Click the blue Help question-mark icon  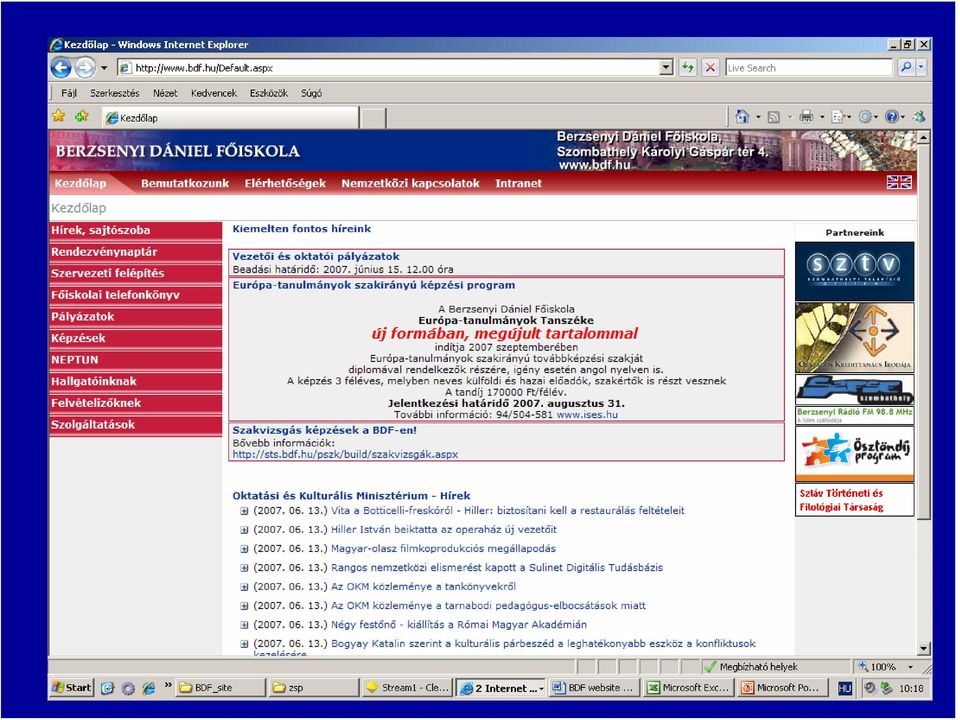[x=892, y=116]
